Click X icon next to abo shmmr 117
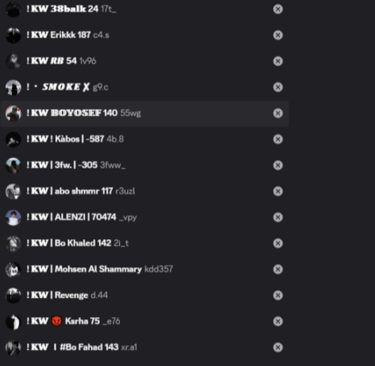This screenshot has width=375, height=366. pos(278,191)
